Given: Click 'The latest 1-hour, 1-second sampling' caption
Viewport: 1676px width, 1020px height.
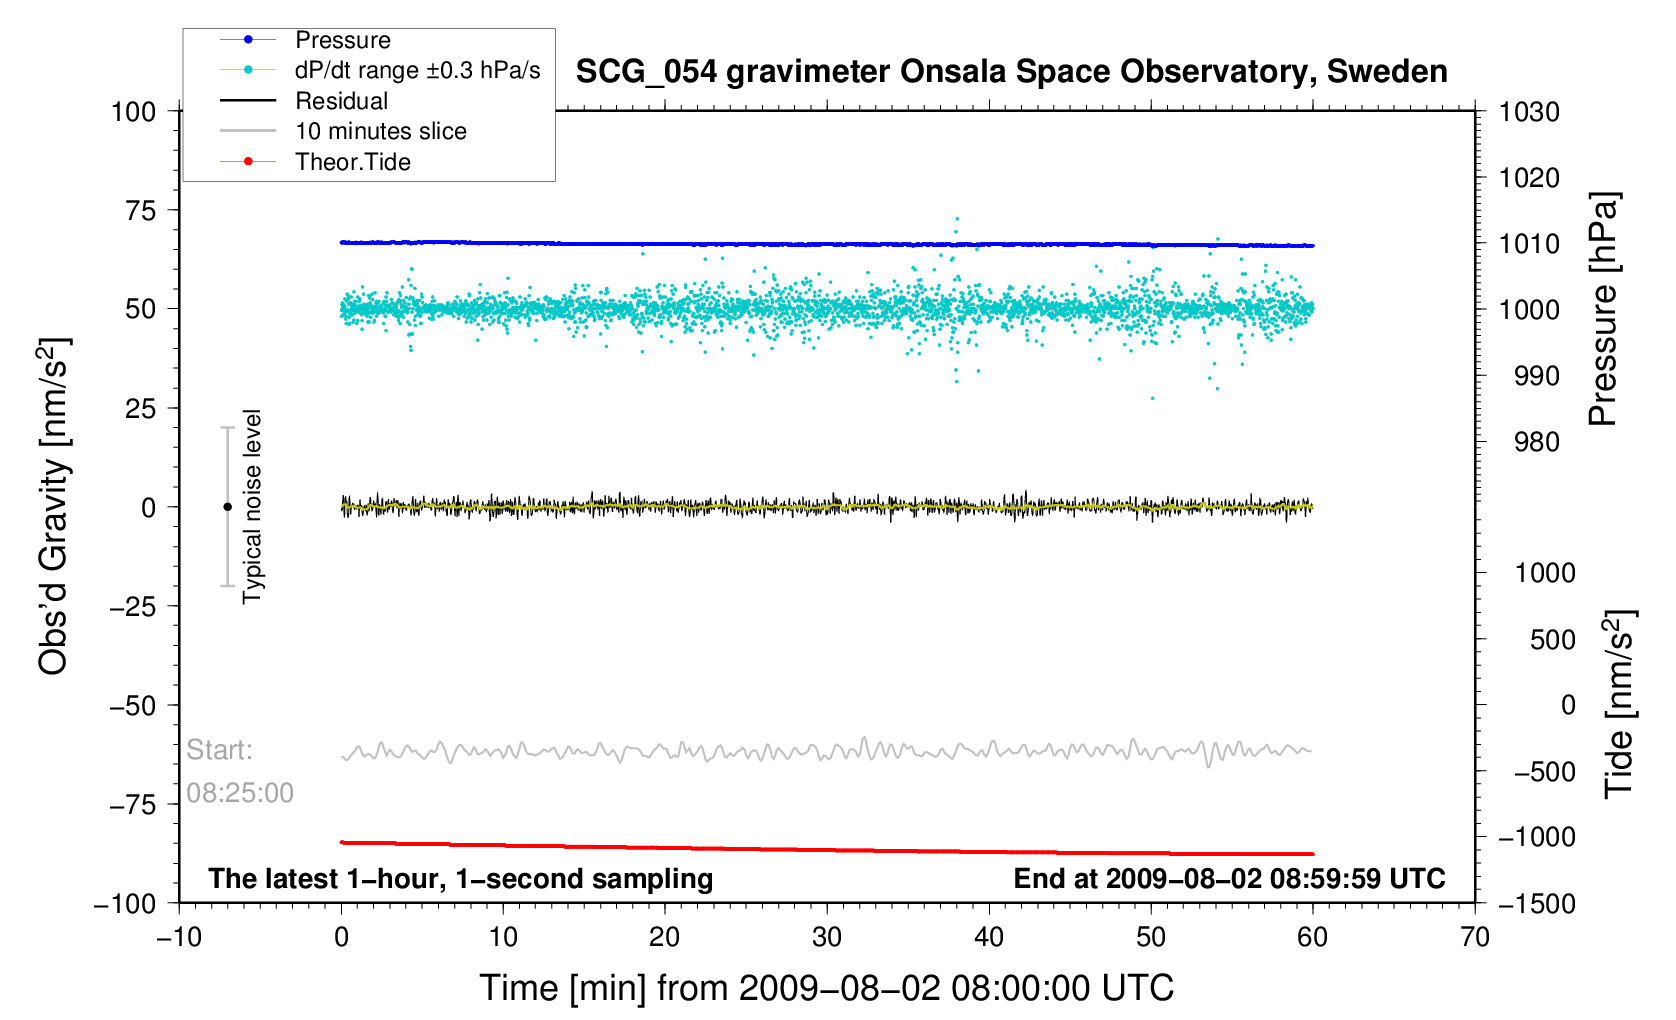Looking at the screenshot, I should click(x=460, y=879).
